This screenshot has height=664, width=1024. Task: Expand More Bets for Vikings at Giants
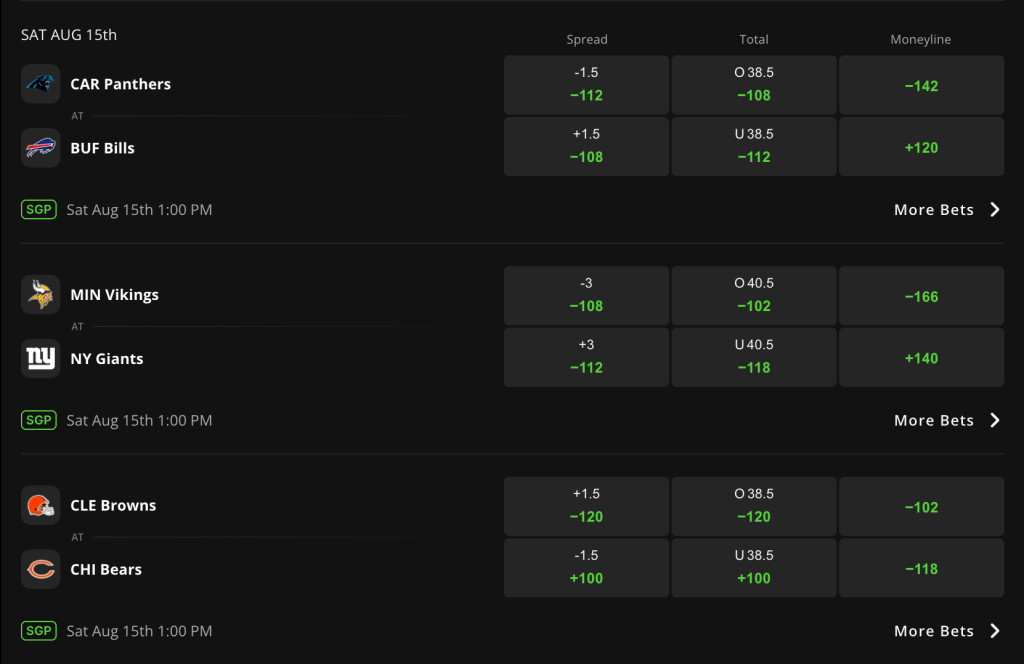point(947,420)
